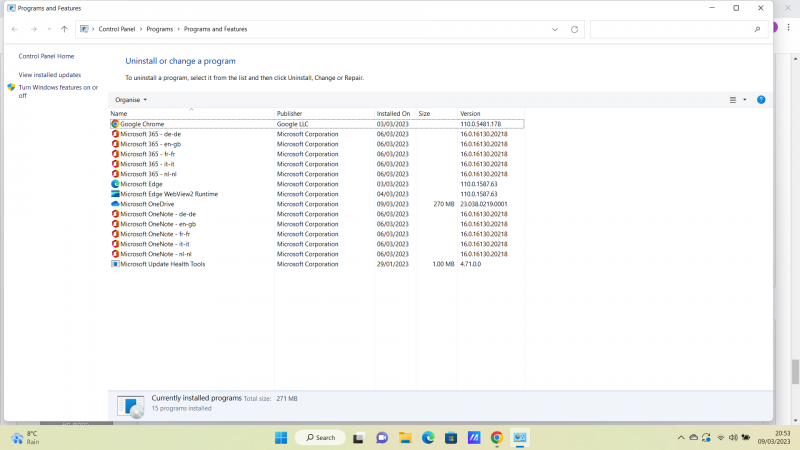Click the Microsoft OneNote - en-gb Office icon
The image size is (800, 450).
pos(115,223)
